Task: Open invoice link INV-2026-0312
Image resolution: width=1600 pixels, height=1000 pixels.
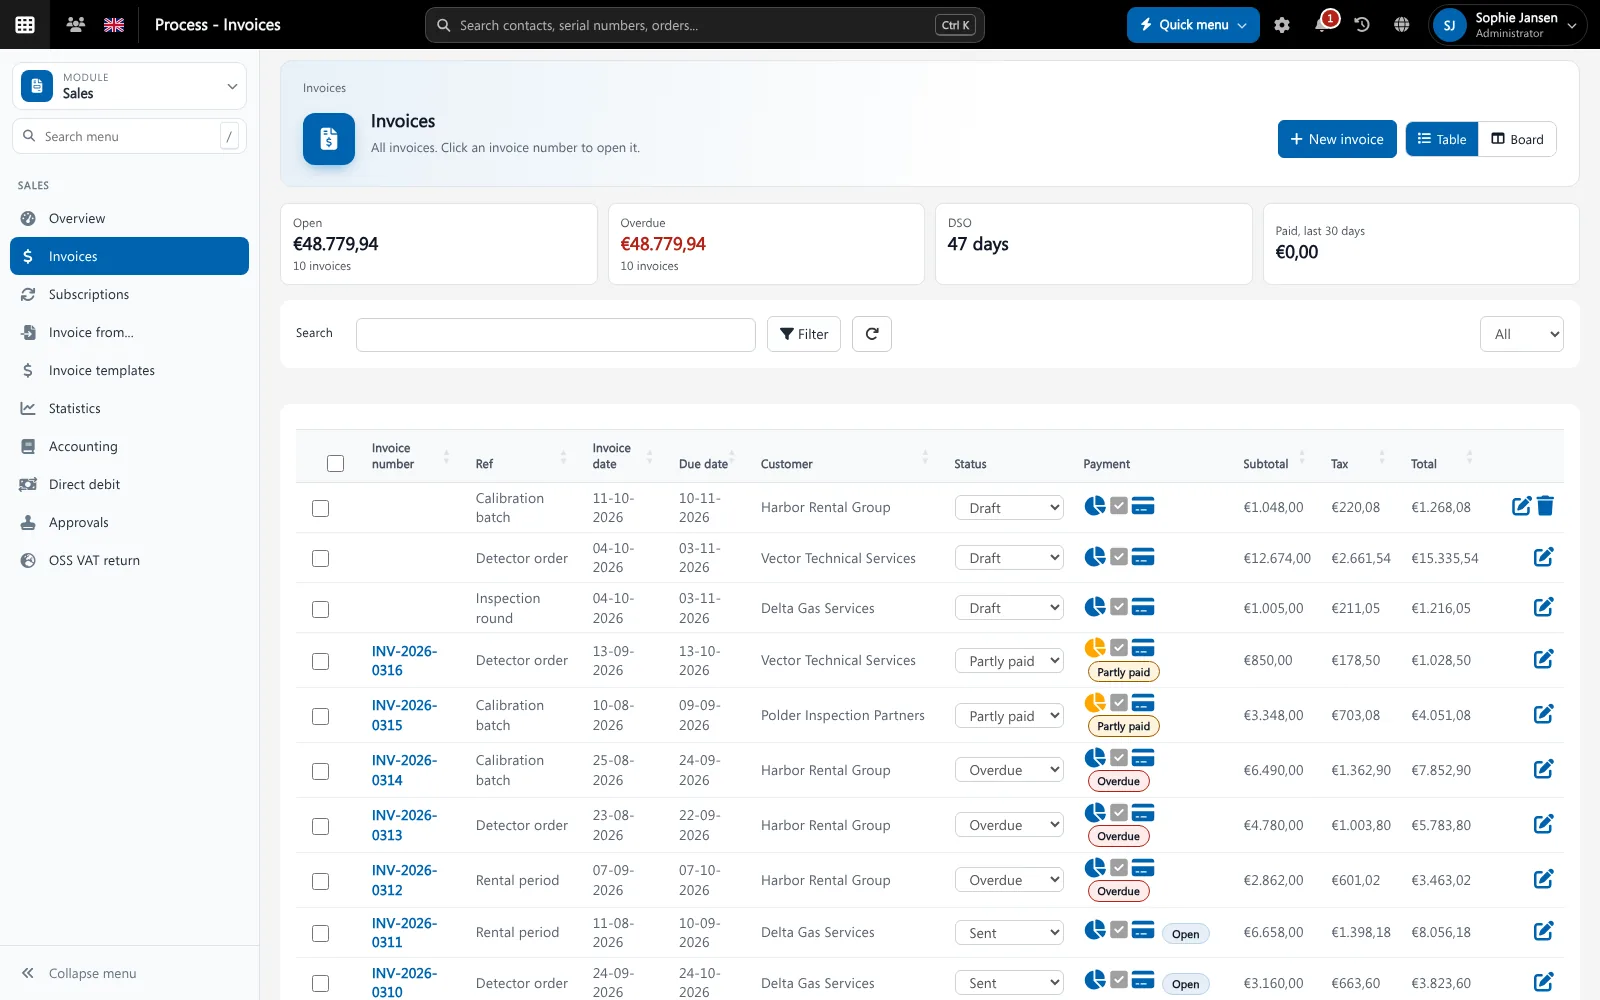Action: (404, 880)
